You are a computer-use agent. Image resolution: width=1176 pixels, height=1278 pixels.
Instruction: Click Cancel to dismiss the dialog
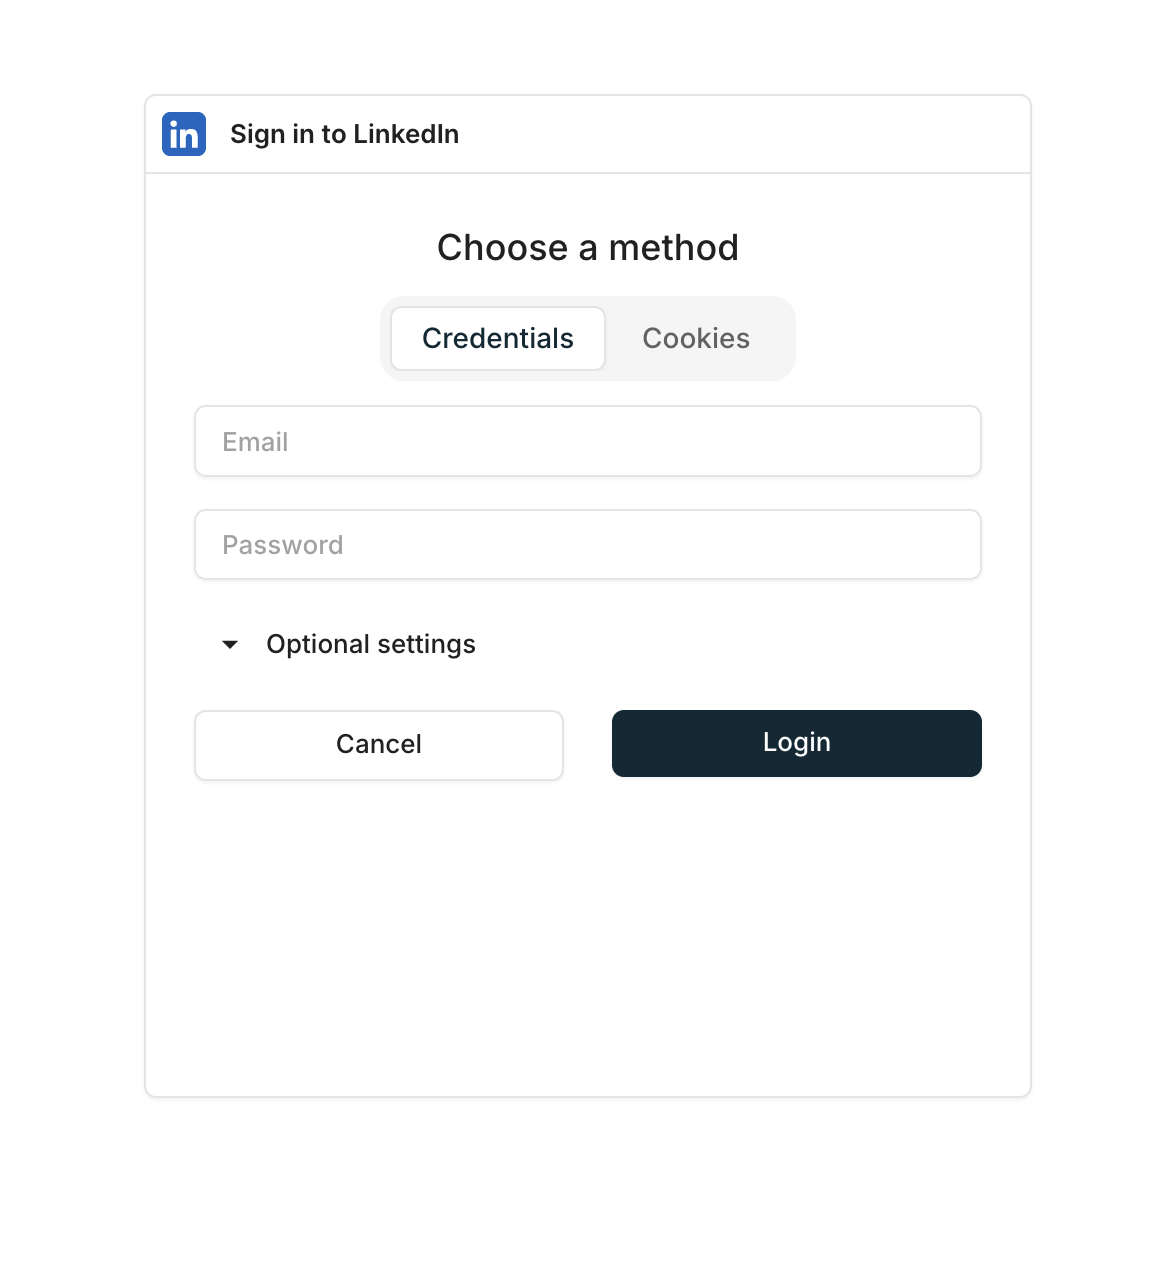click(378, 744)
